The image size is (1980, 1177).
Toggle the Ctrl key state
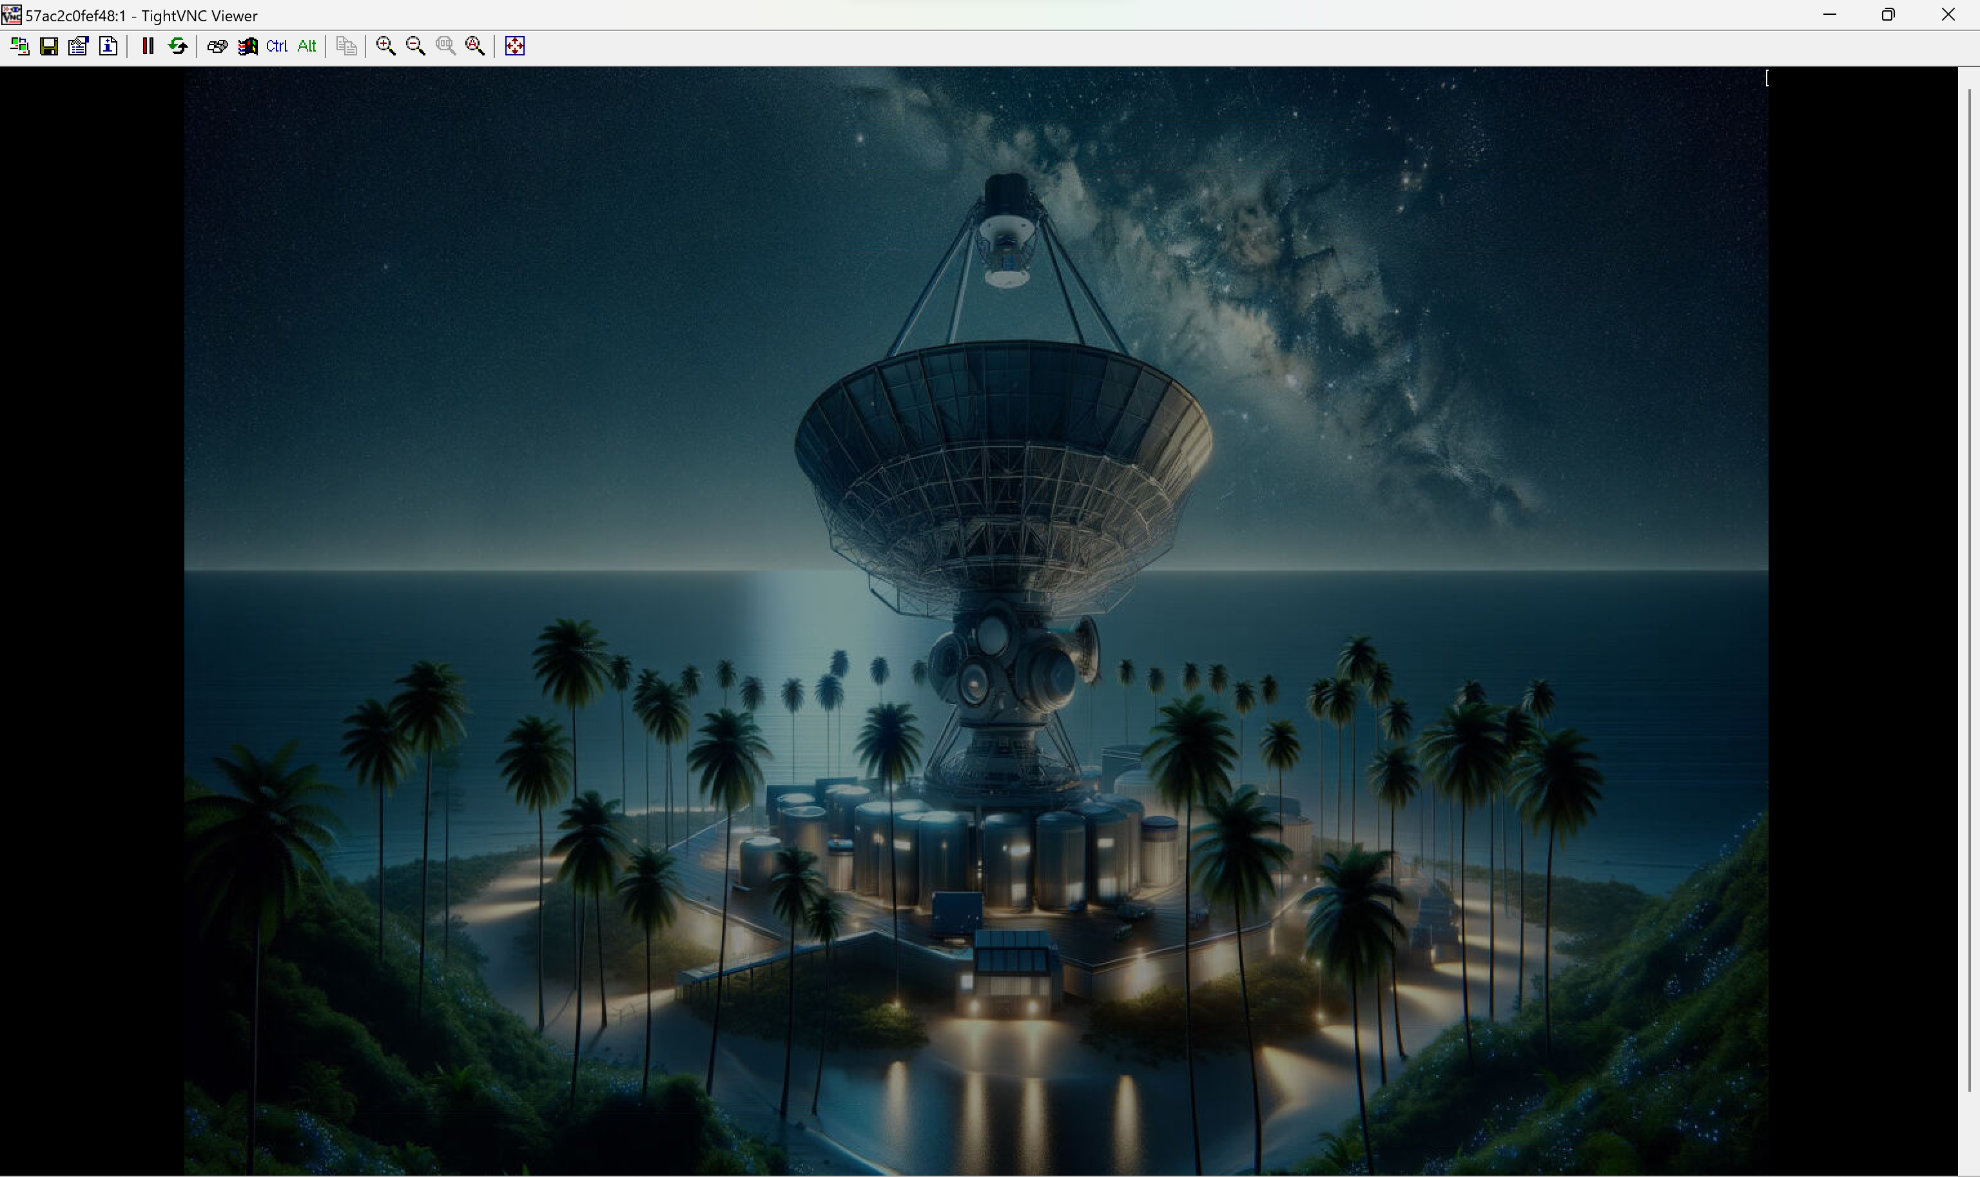277,46
